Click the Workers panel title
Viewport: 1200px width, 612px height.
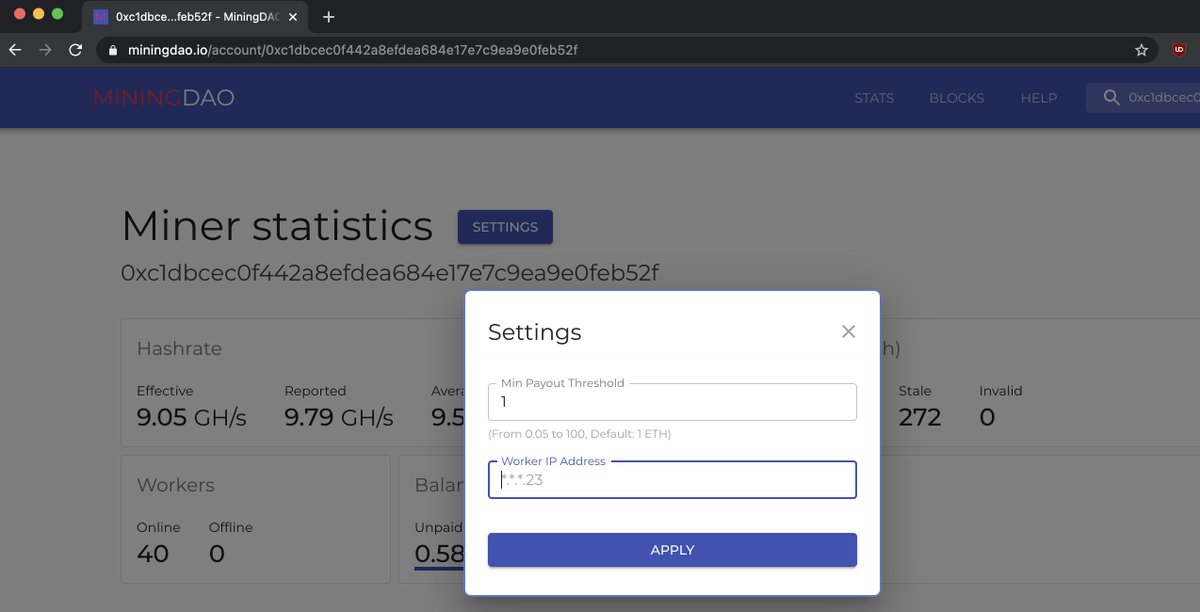[176, 485]
